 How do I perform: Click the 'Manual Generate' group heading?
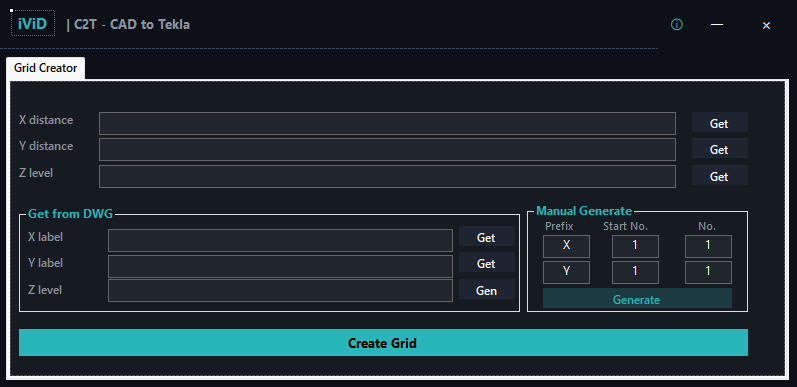(584, 211)
